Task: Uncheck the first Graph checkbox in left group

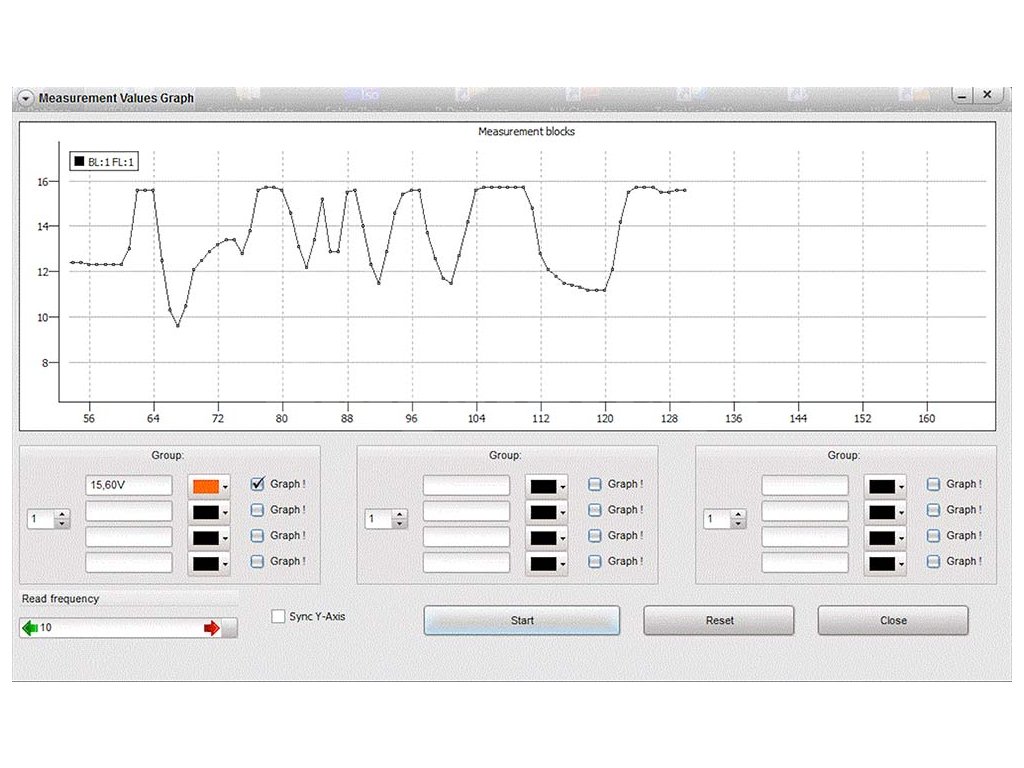Action: 257,484
